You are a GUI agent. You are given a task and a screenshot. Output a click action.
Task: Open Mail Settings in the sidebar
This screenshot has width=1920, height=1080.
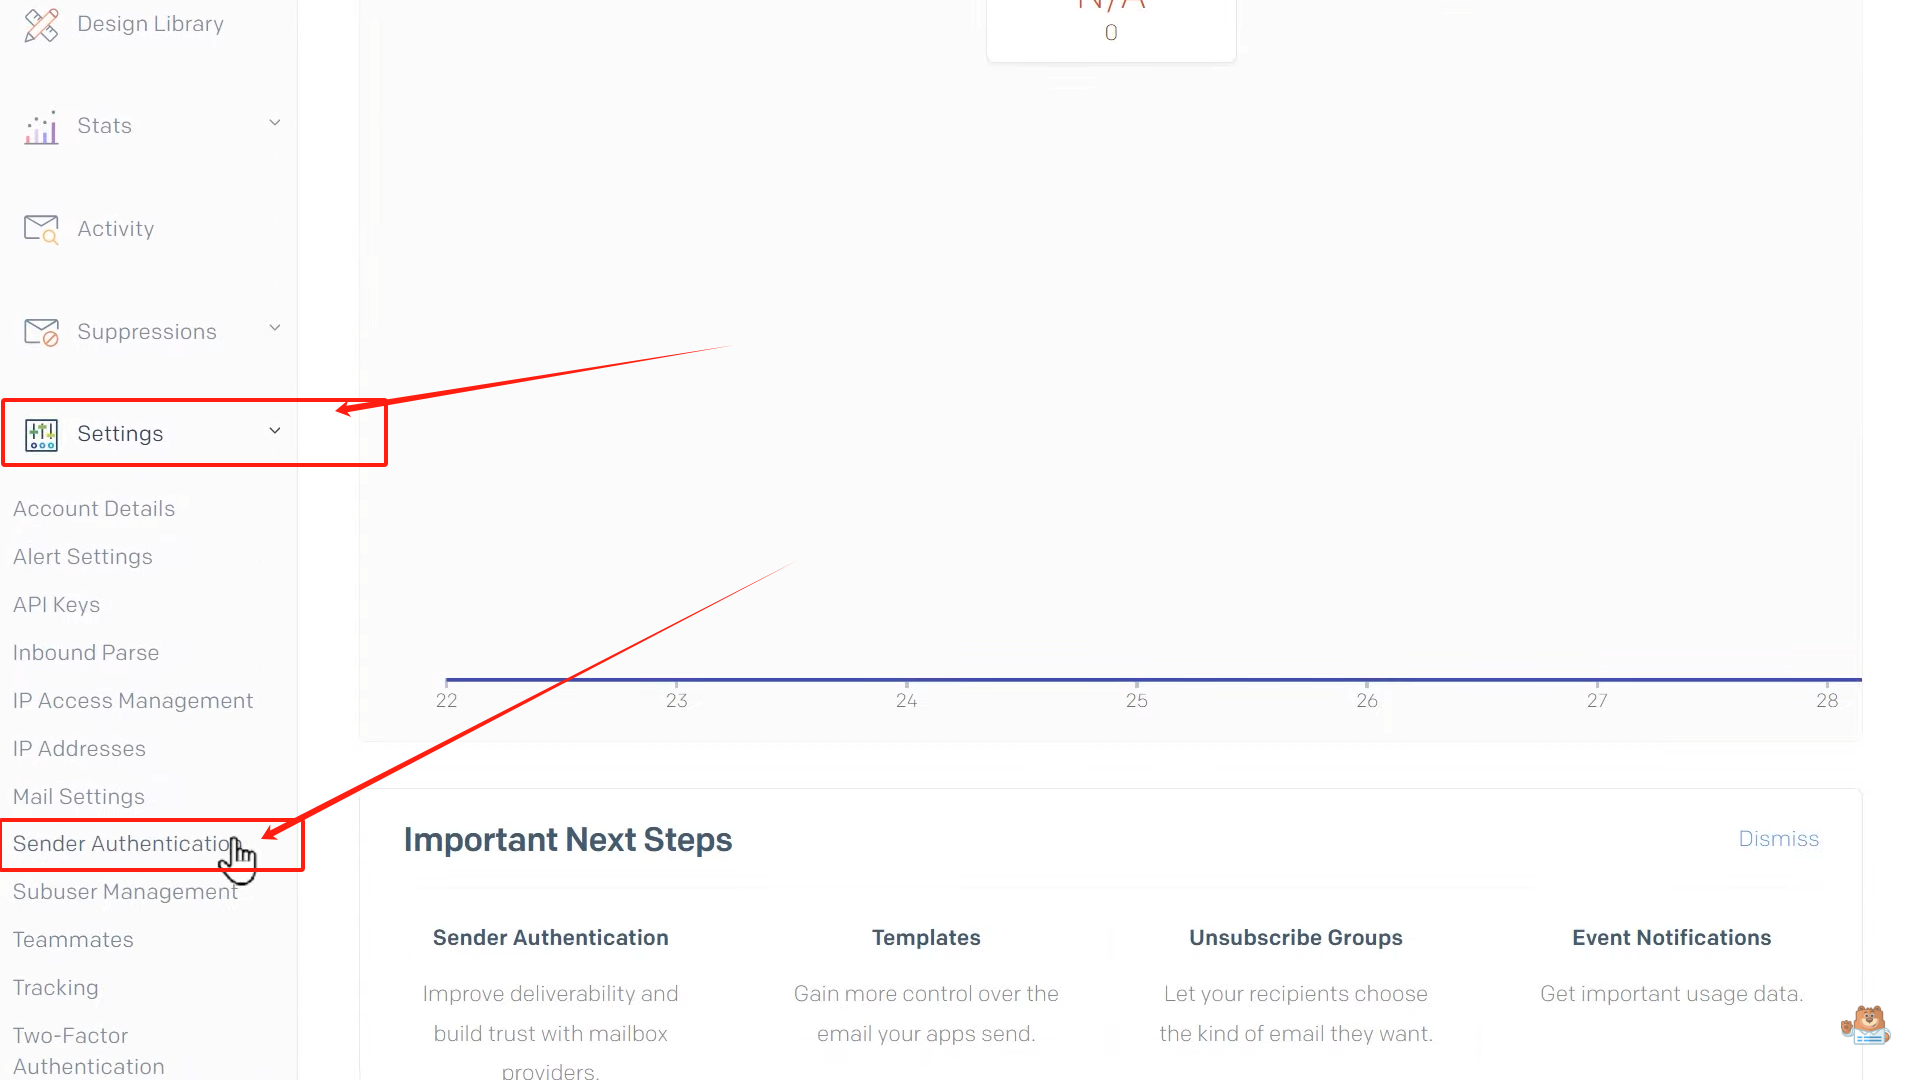click(79, 797)
